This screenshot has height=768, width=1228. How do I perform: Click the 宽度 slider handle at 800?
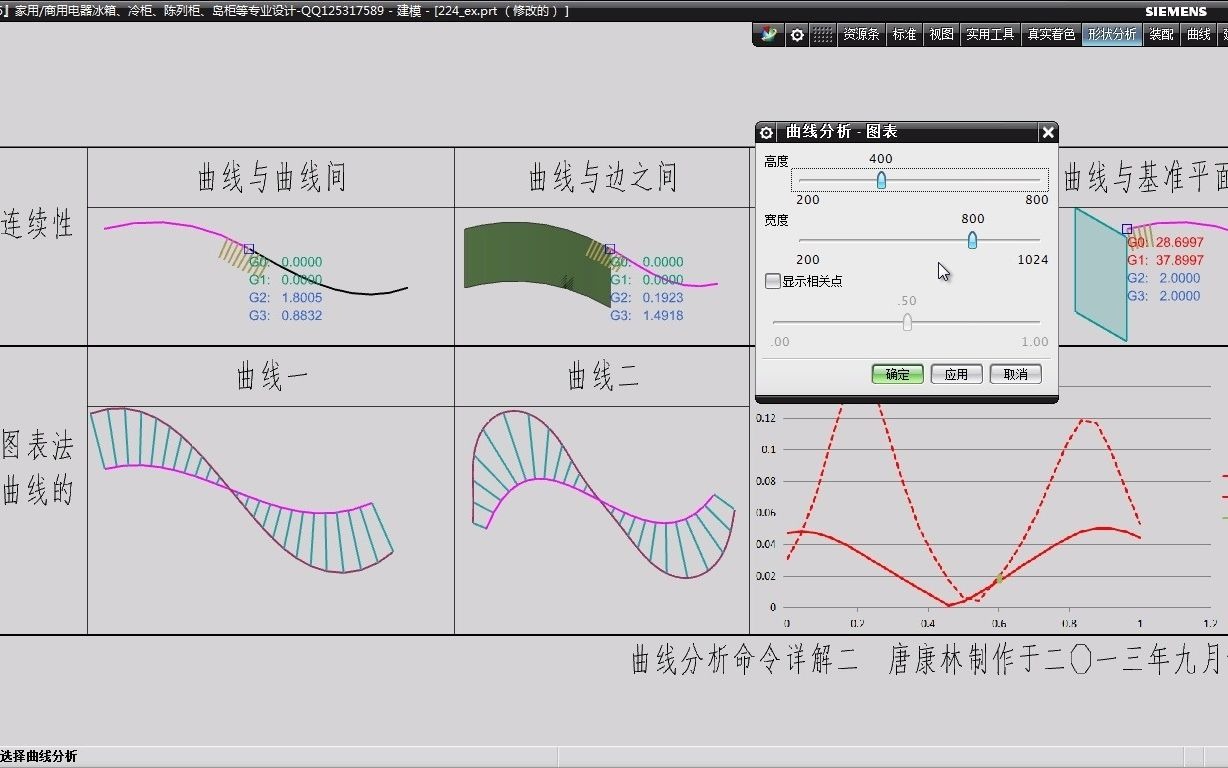pos(971,240)
